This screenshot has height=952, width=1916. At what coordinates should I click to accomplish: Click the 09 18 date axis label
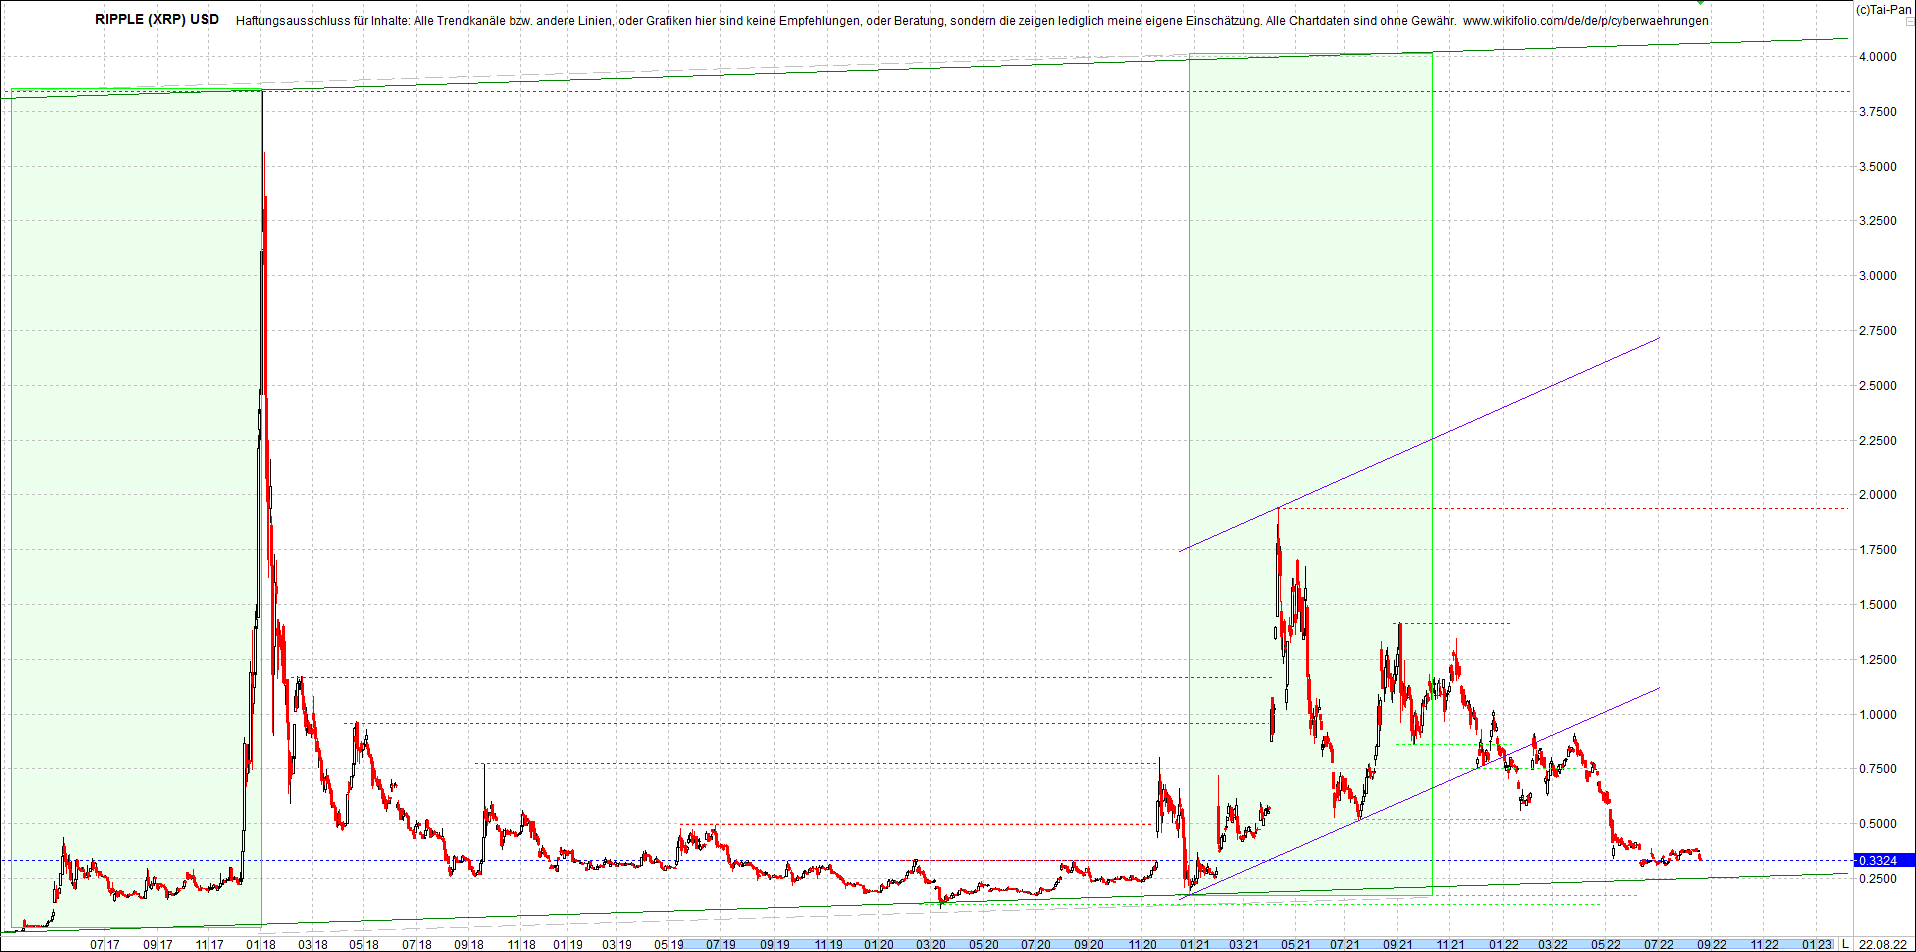468,944
